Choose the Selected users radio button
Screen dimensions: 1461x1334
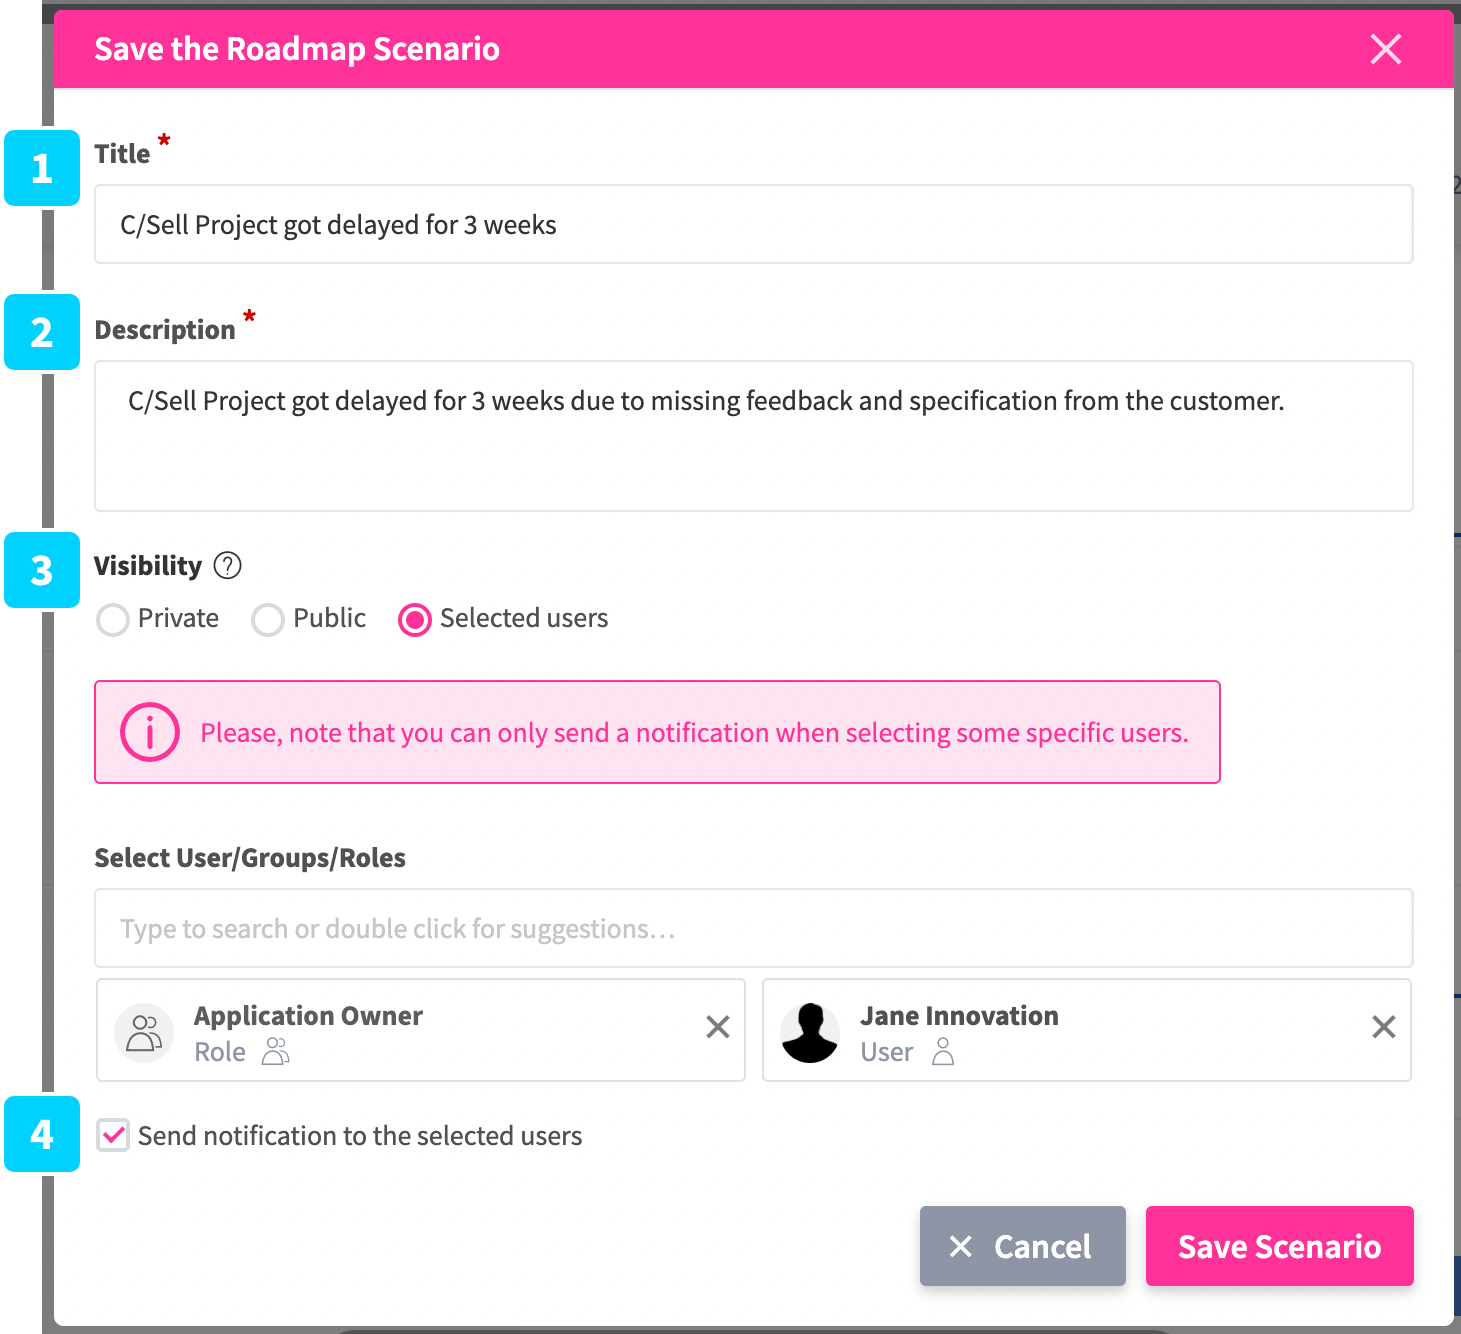[x=415, y=620]
